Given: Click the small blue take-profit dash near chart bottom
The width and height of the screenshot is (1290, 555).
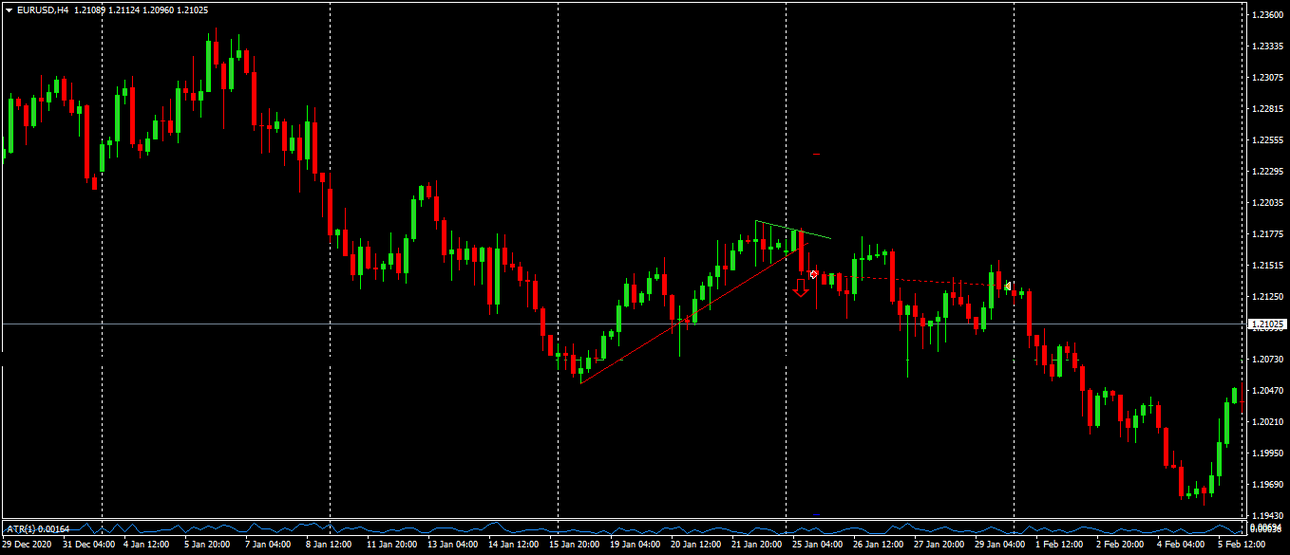Looking at the screenshot, I should coord(817,514).
